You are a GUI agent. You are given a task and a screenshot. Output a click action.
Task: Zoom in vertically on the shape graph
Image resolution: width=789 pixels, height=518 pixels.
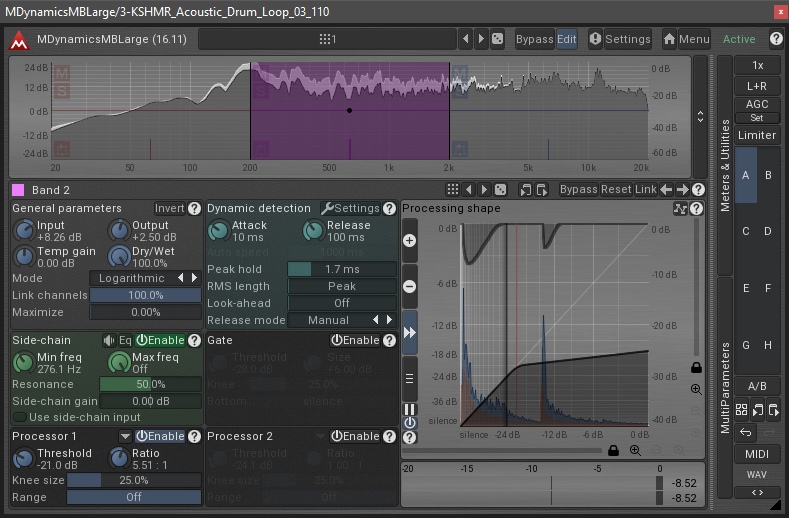pos(696,389)
